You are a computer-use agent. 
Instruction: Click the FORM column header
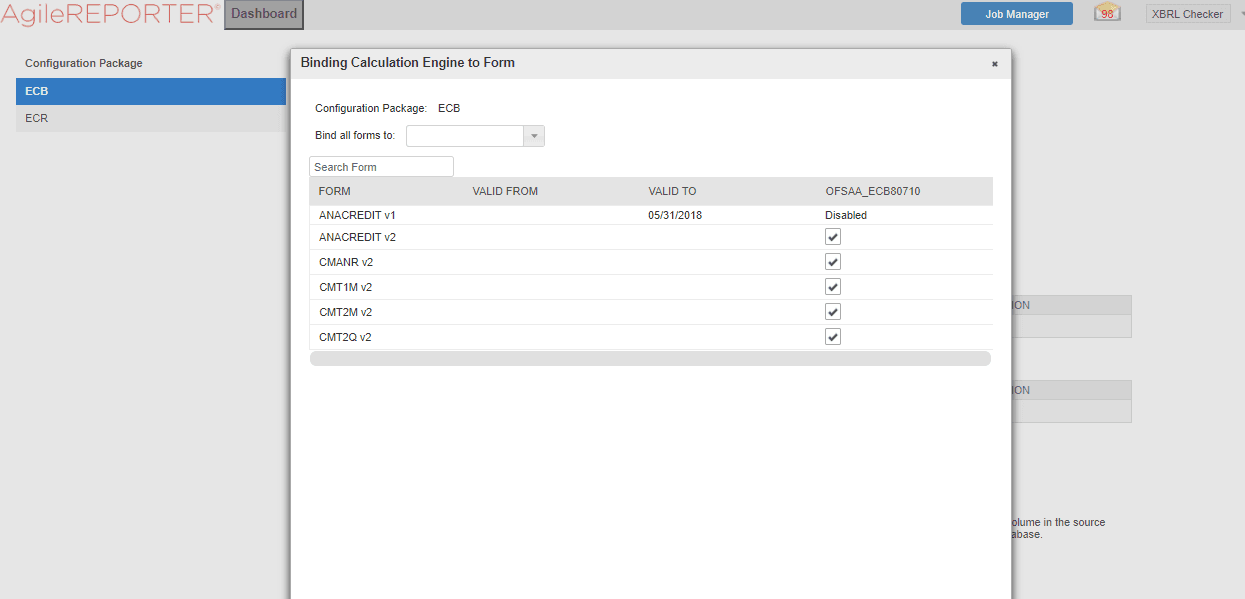pos(335,191)
